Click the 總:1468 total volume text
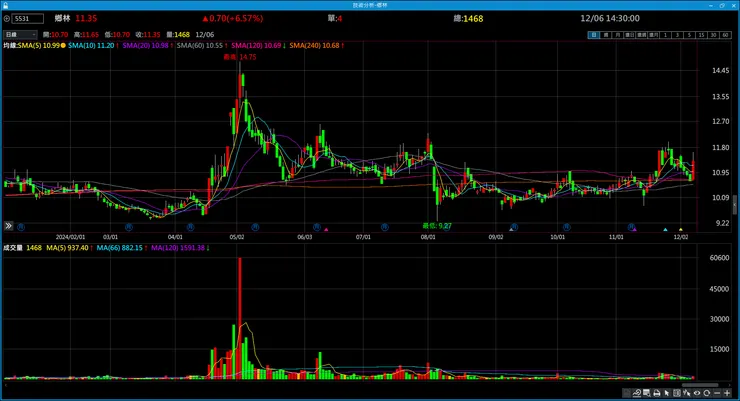Image resolution: width=740 pixels, height=401 pixels. pos(468,18)
